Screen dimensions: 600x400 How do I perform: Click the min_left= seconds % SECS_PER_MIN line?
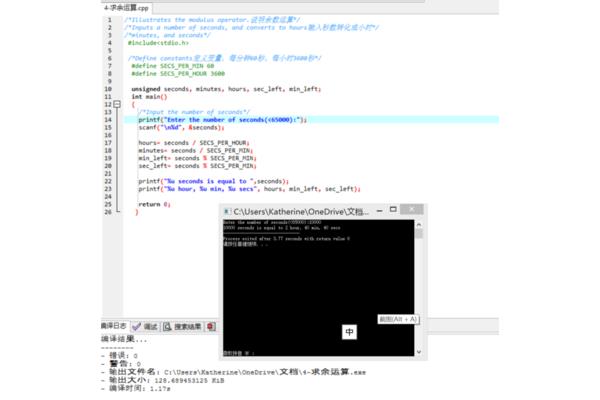197,158
